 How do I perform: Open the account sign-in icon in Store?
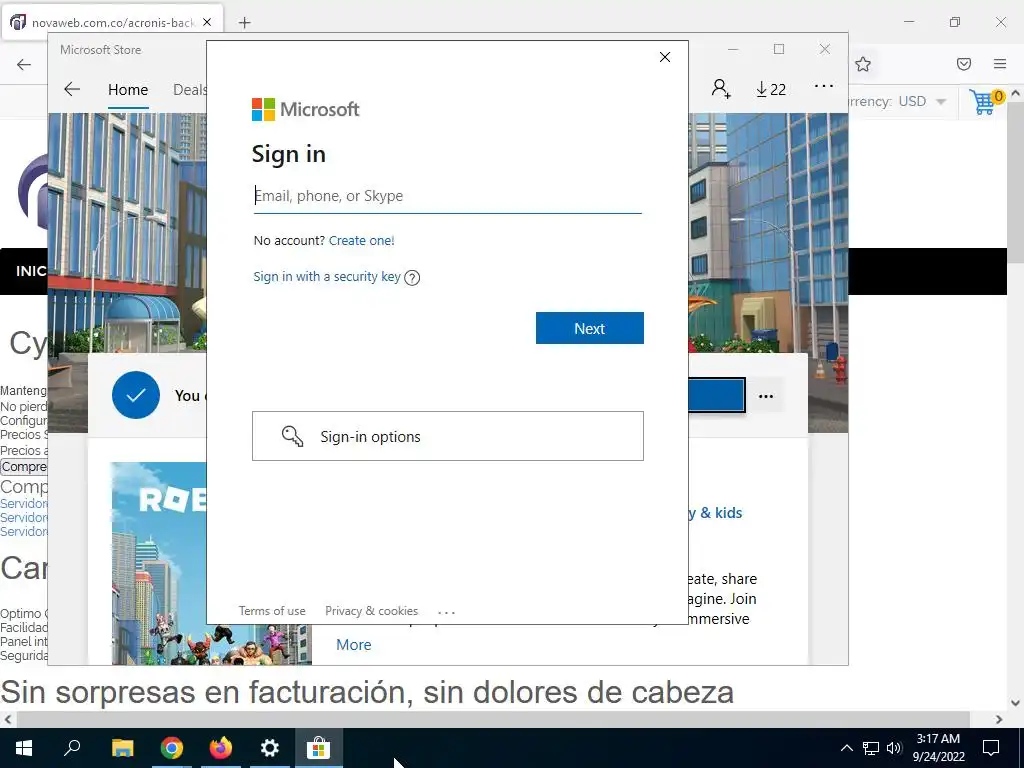pyautogui.click(x=721, y=88)
